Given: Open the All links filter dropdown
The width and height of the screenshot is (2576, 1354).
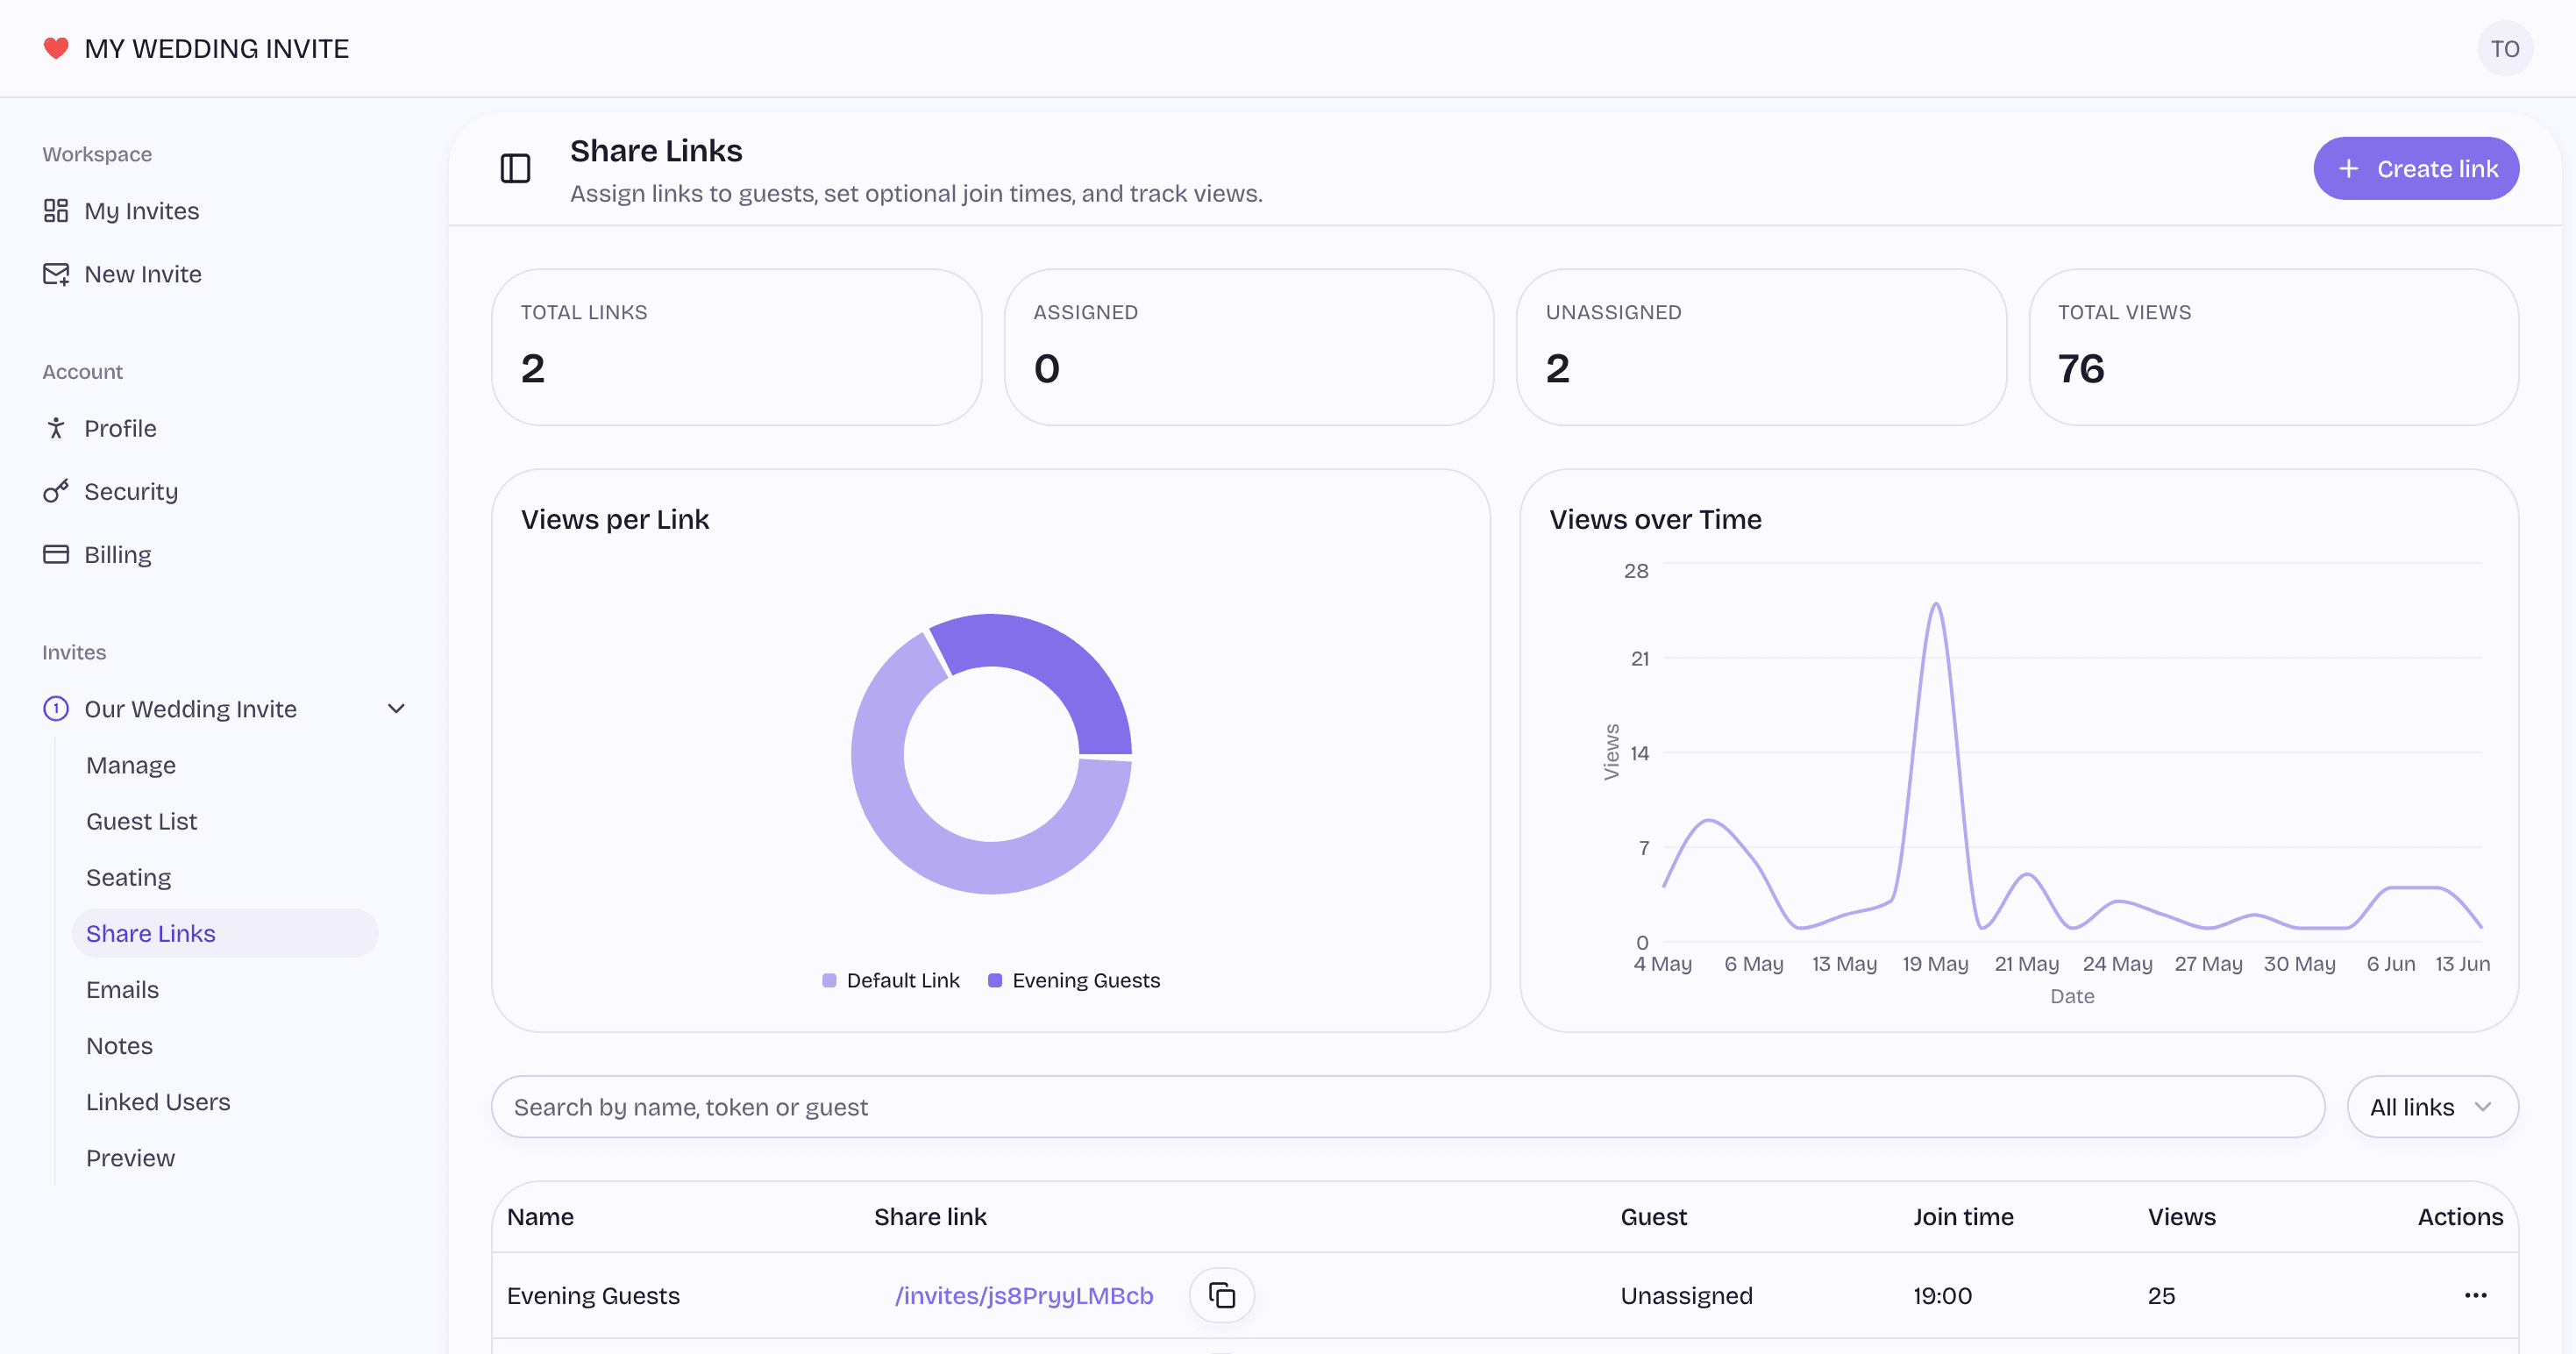Looking at the screenshot, I should 2432,1106.
